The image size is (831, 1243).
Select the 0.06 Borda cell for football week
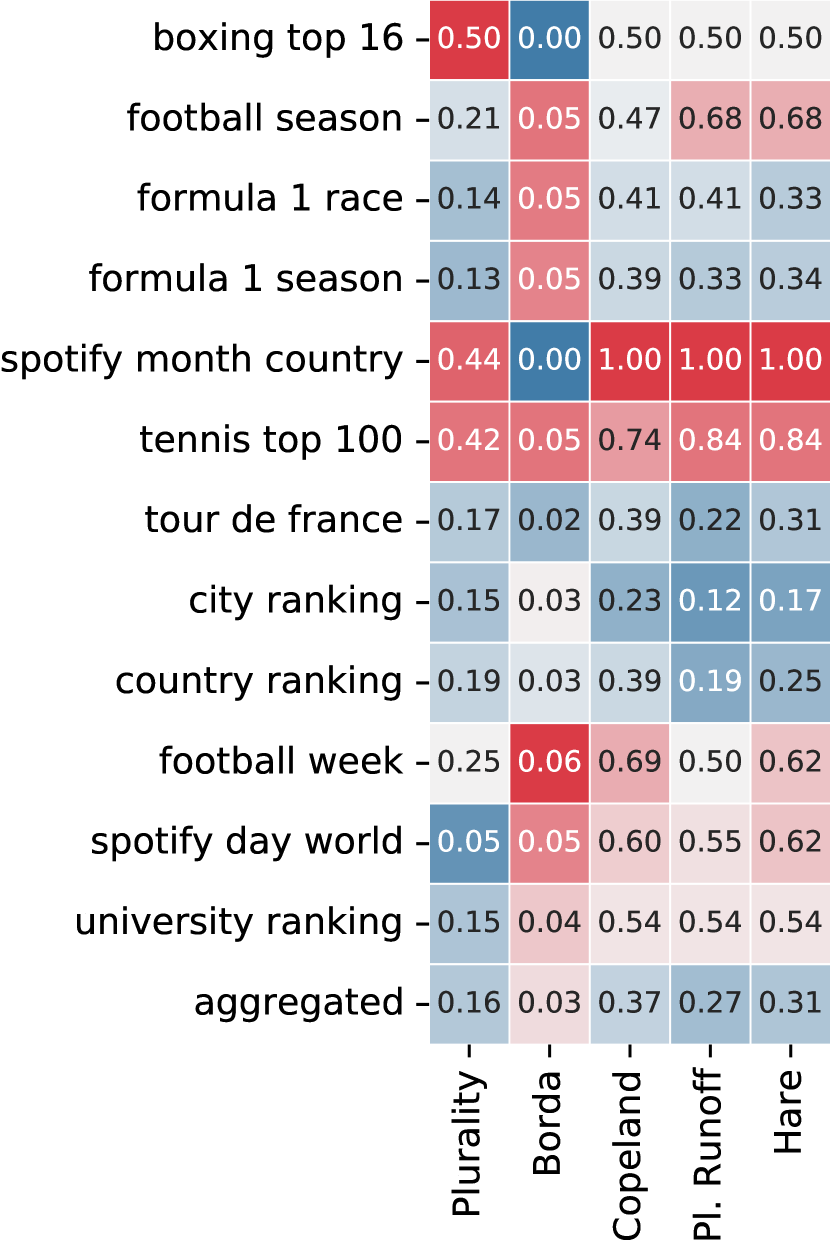point(549,762)
